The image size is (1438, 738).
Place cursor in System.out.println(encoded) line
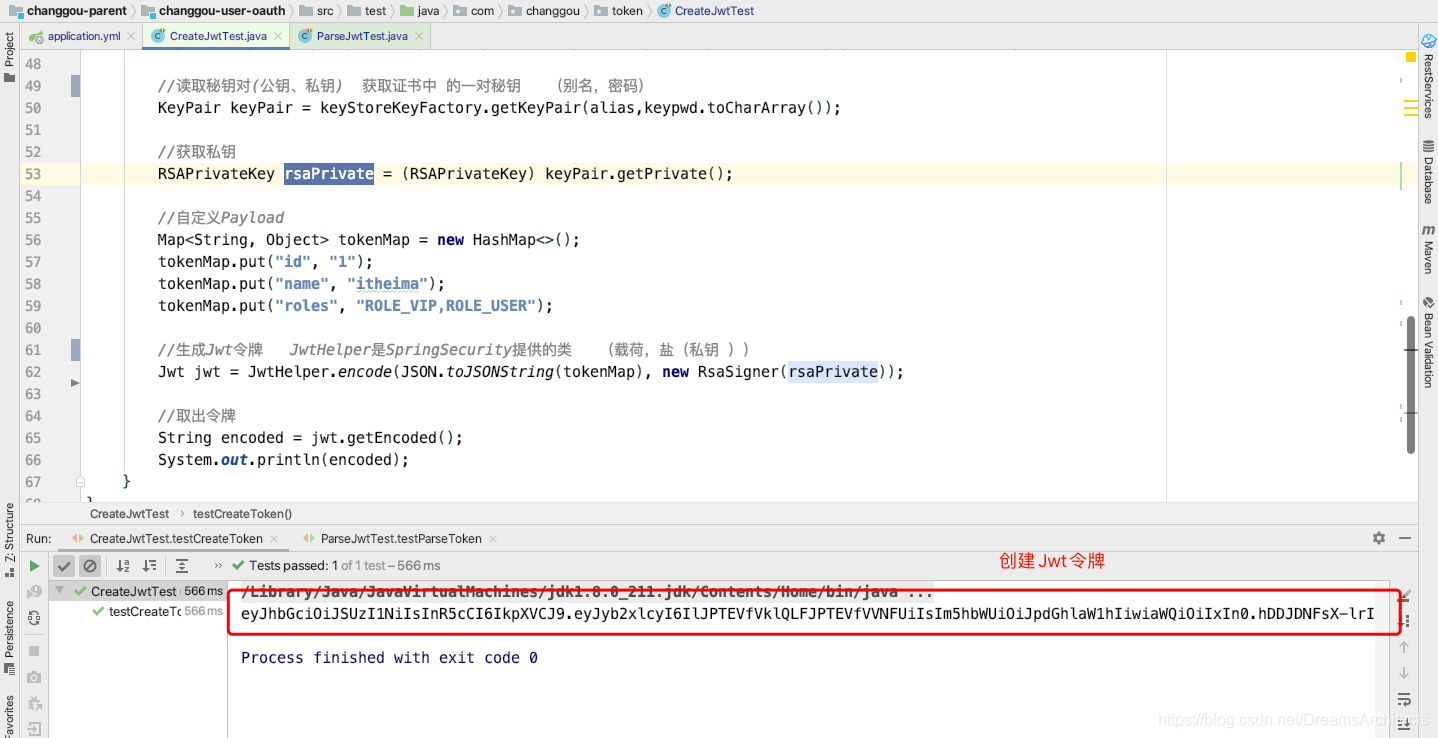(283, 460)
